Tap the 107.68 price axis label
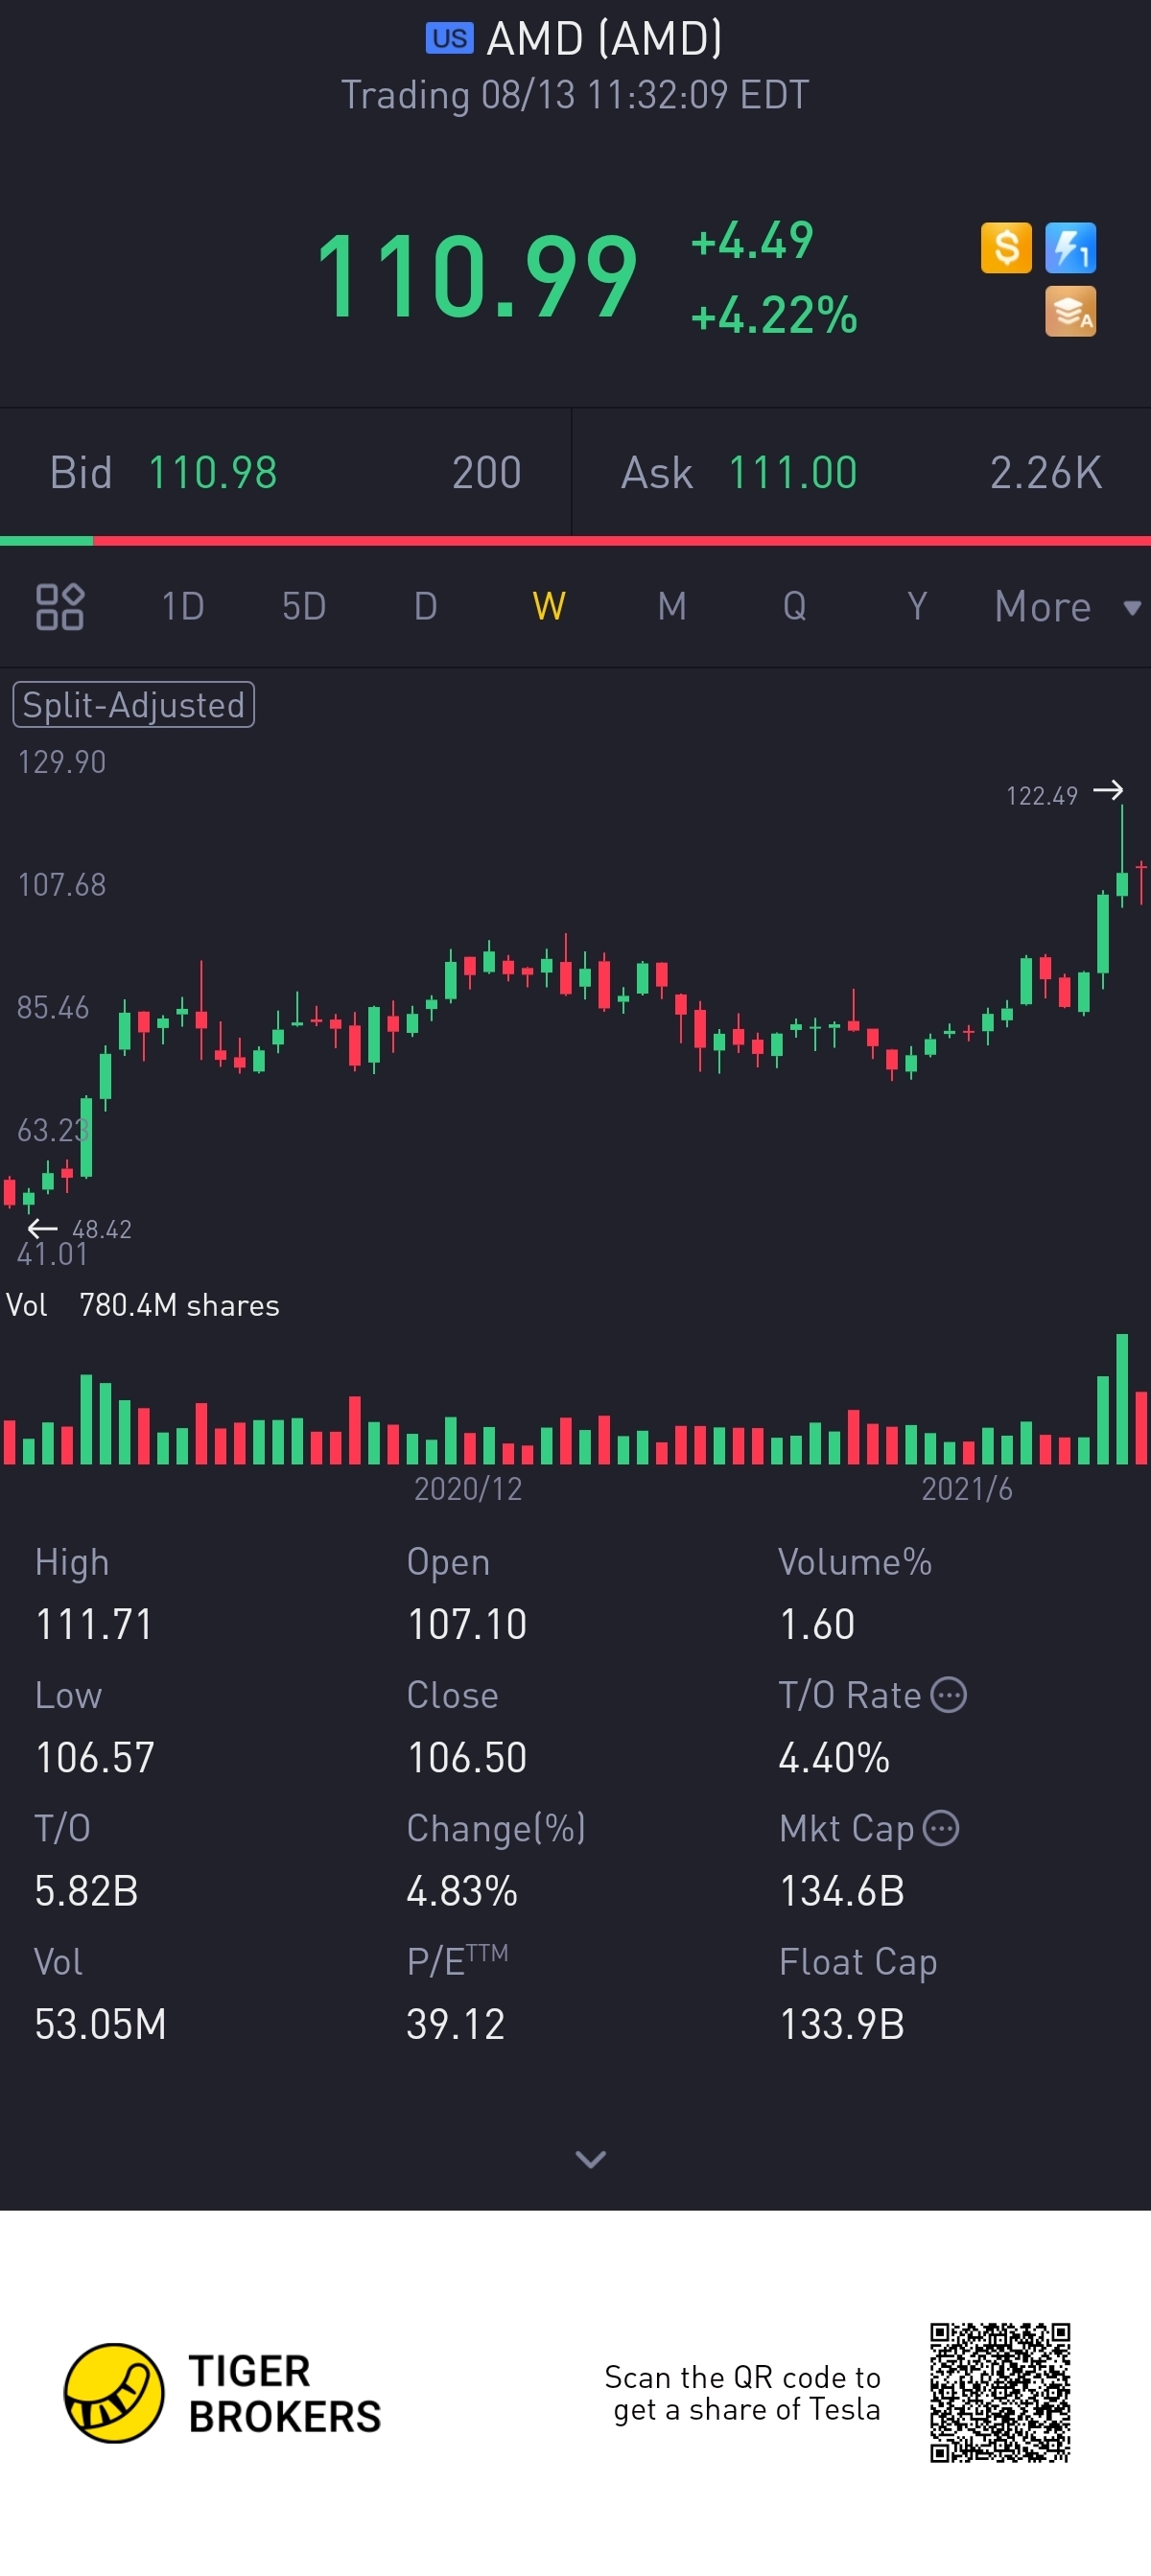This screenshot has width=1151, height=2576. (x=61, y=885)
